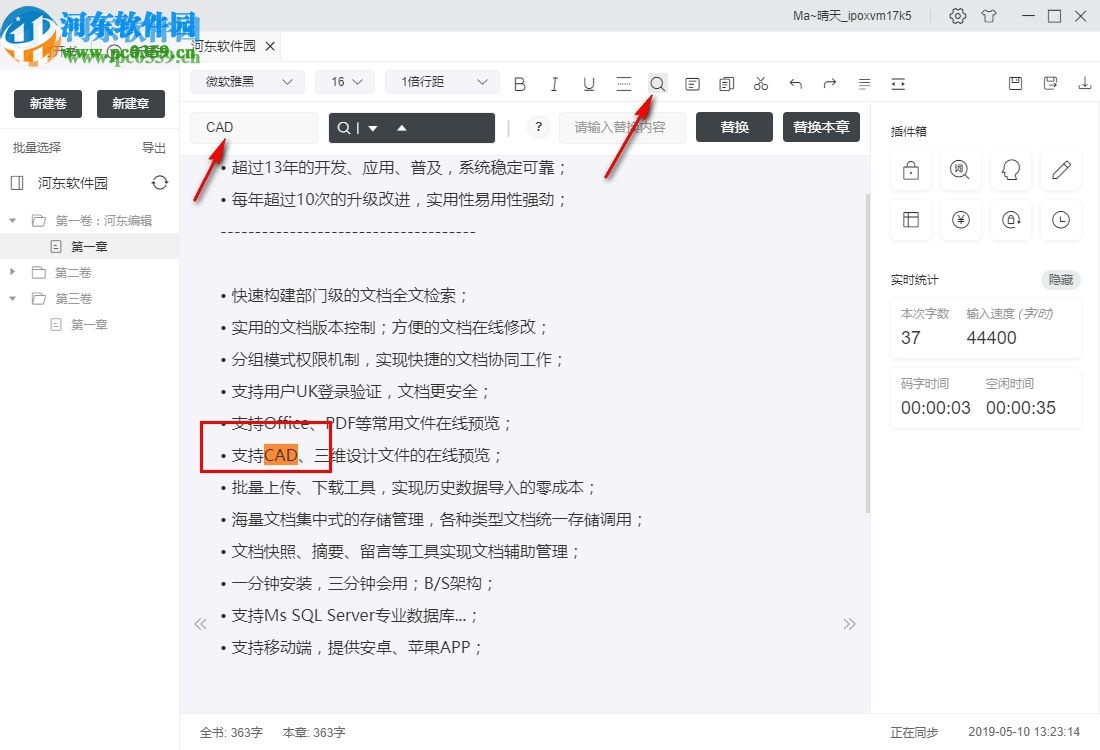Screen dimensions: 1100x750
Task: Toggle bold formatting on selected text
Action: coord(519,83)
